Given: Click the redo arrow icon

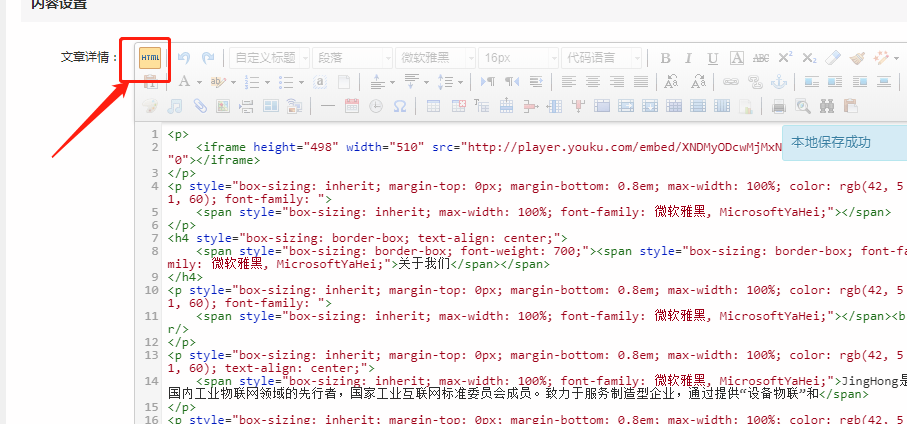Looking at the screenshot, I should [208, 58].
